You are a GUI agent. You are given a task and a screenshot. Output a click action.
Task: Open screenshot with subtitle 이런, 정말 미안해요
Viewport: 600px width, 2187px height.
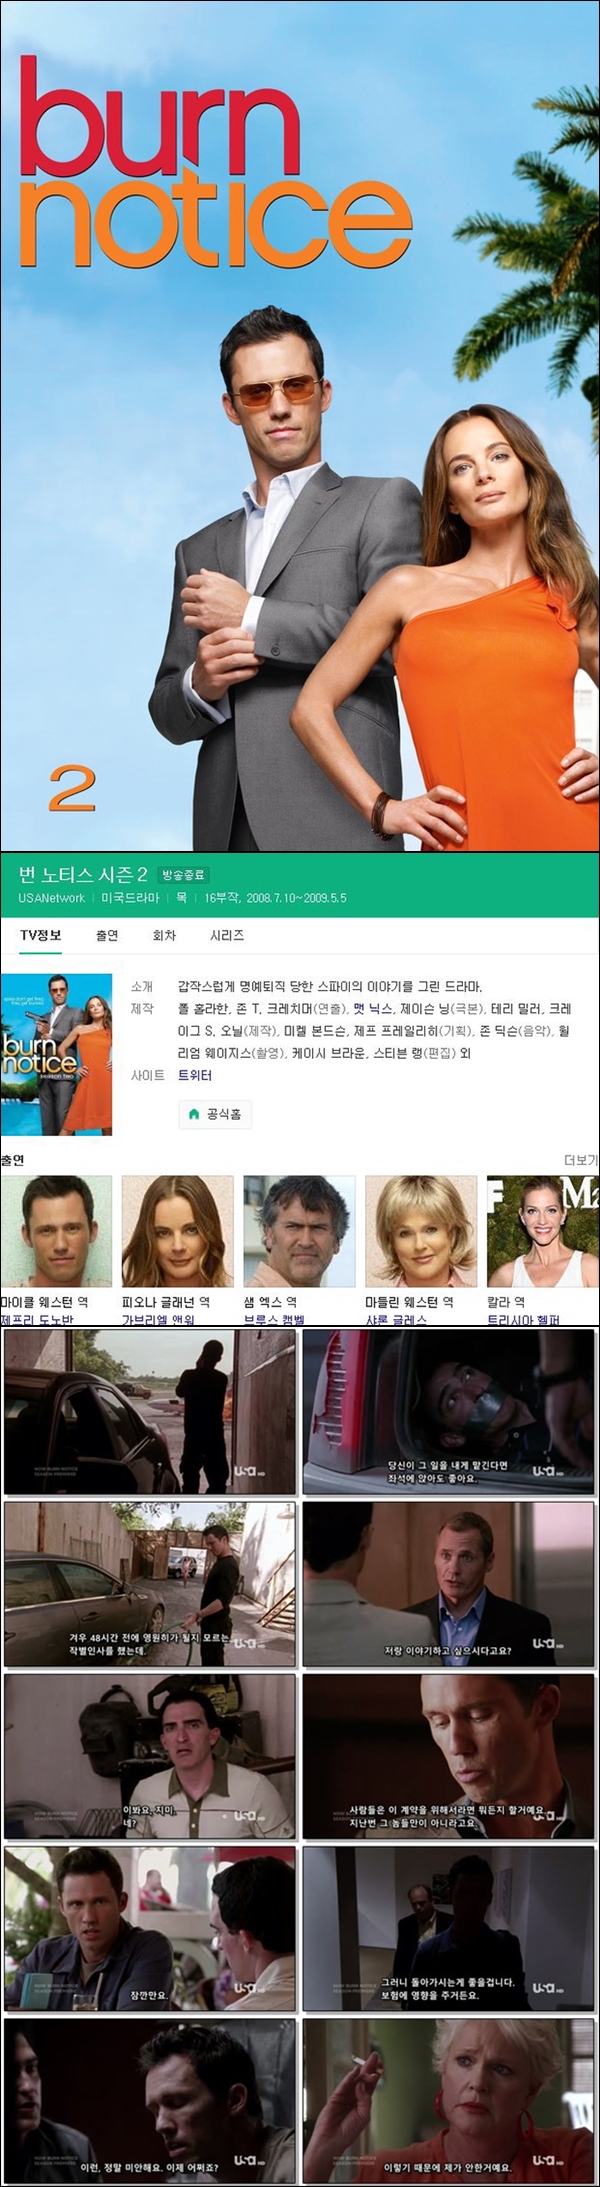pyautogui.click(x=150, y=2101)
